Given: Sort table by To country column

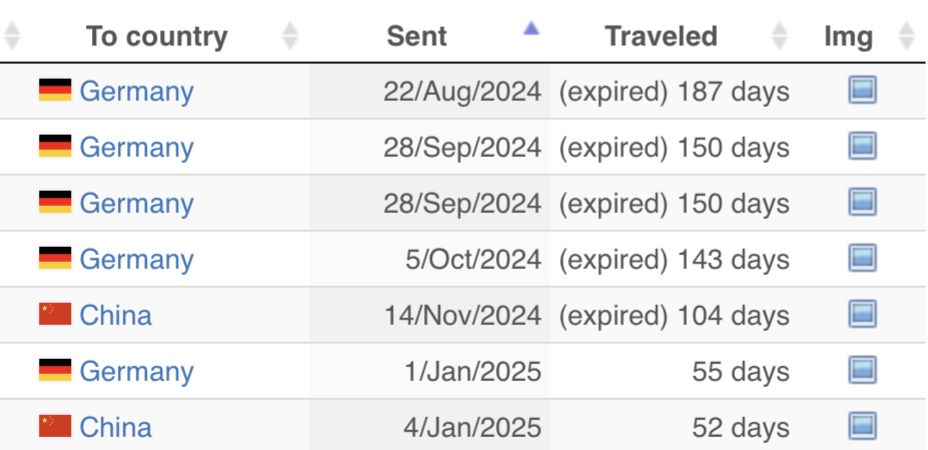Looking at the screenshot, I should coord(289,36).
